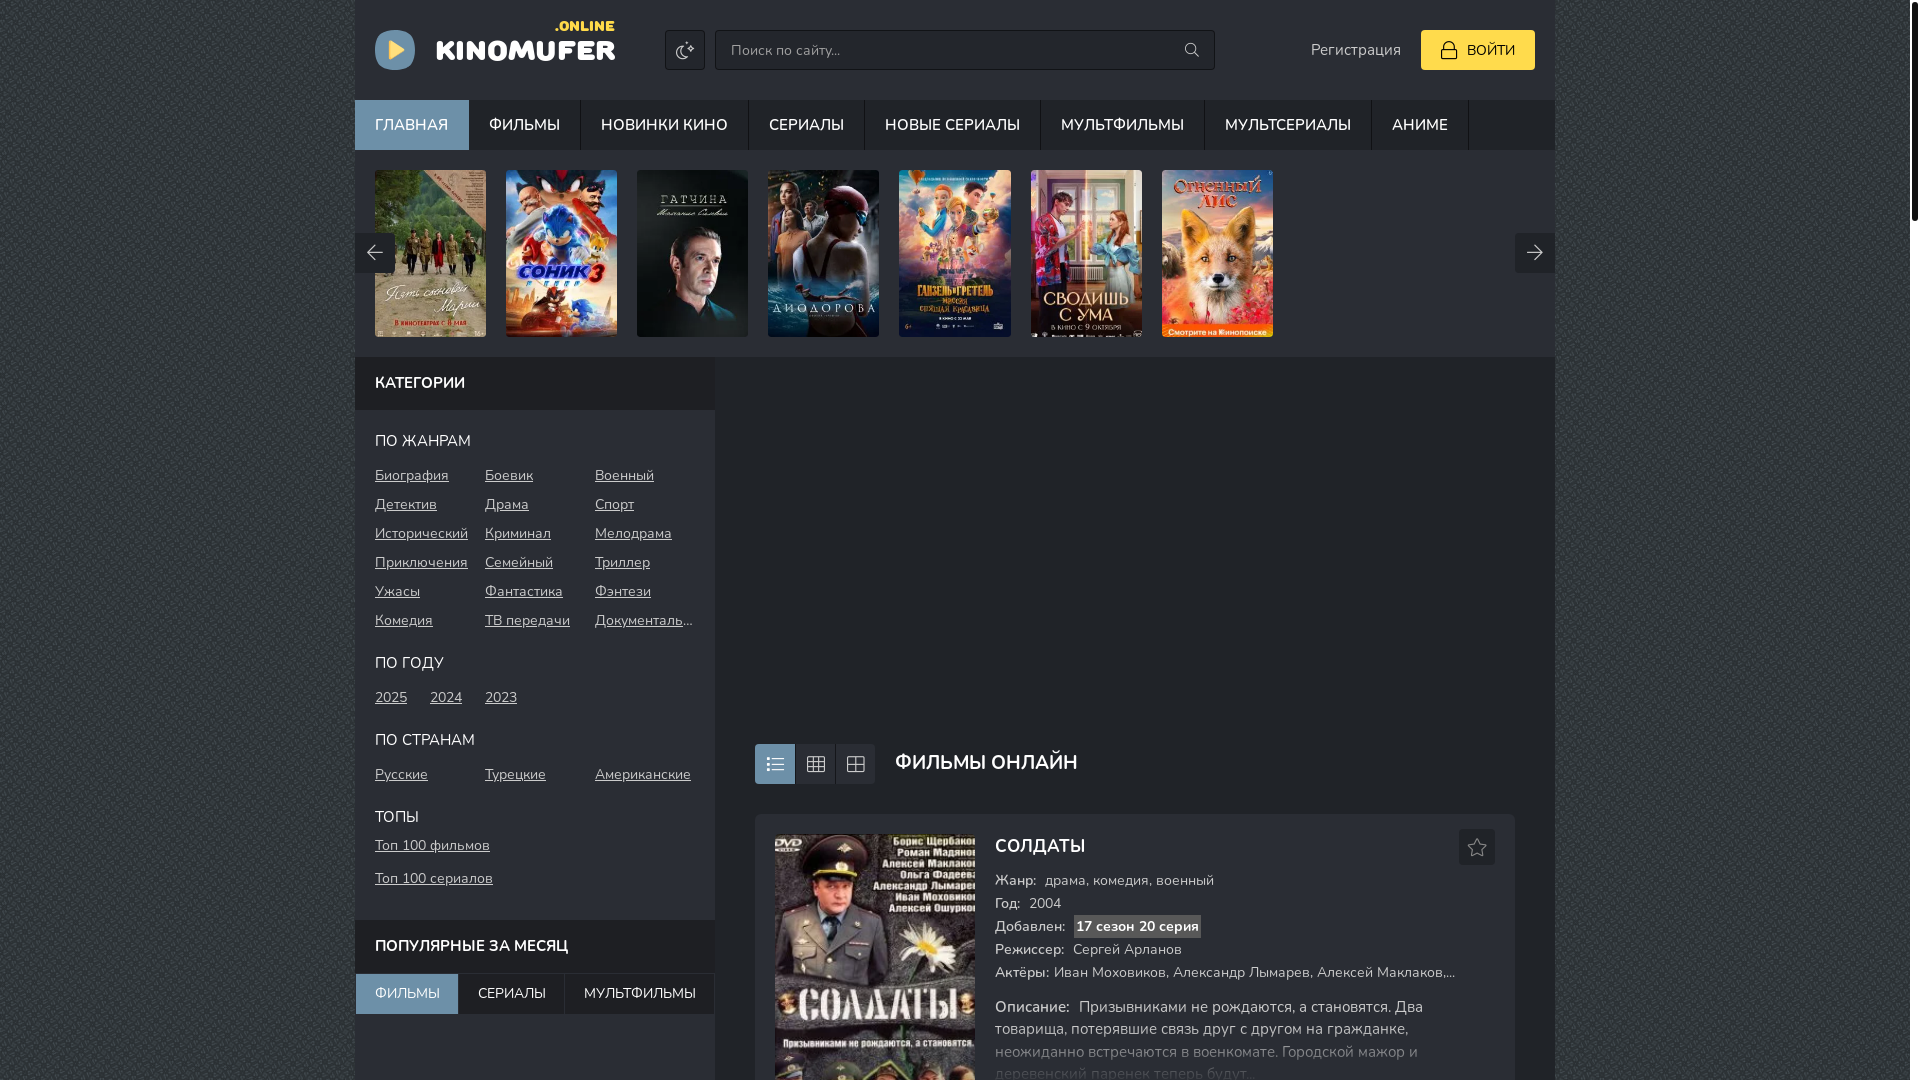Switch to the list view icon
The image size is (1920, 1080).
[775, 764]
